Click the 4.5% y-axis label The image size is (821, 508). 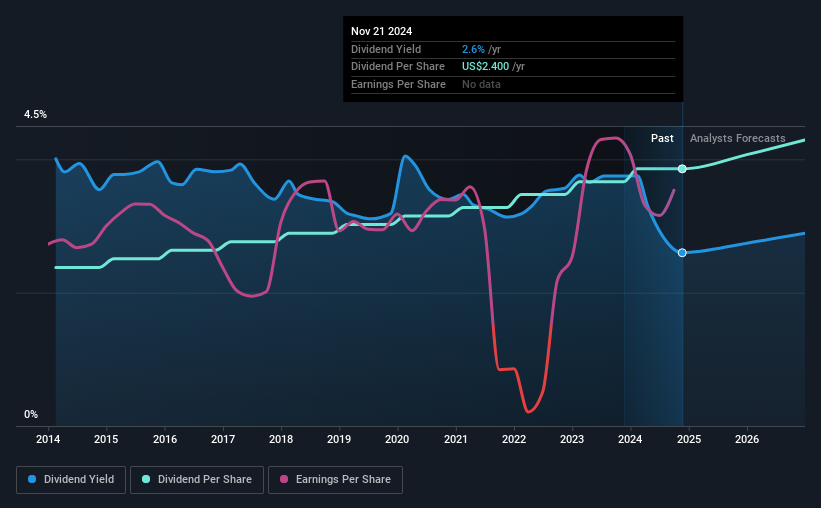(x=35, y=115)
